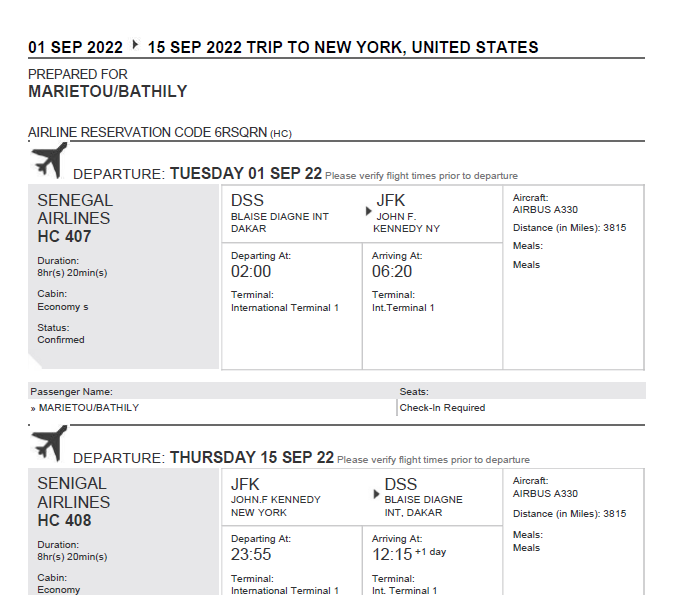Viewport: 674px width, 595px height.
Task: Click the HC 408 flight number
Action: tap(64, 520)
